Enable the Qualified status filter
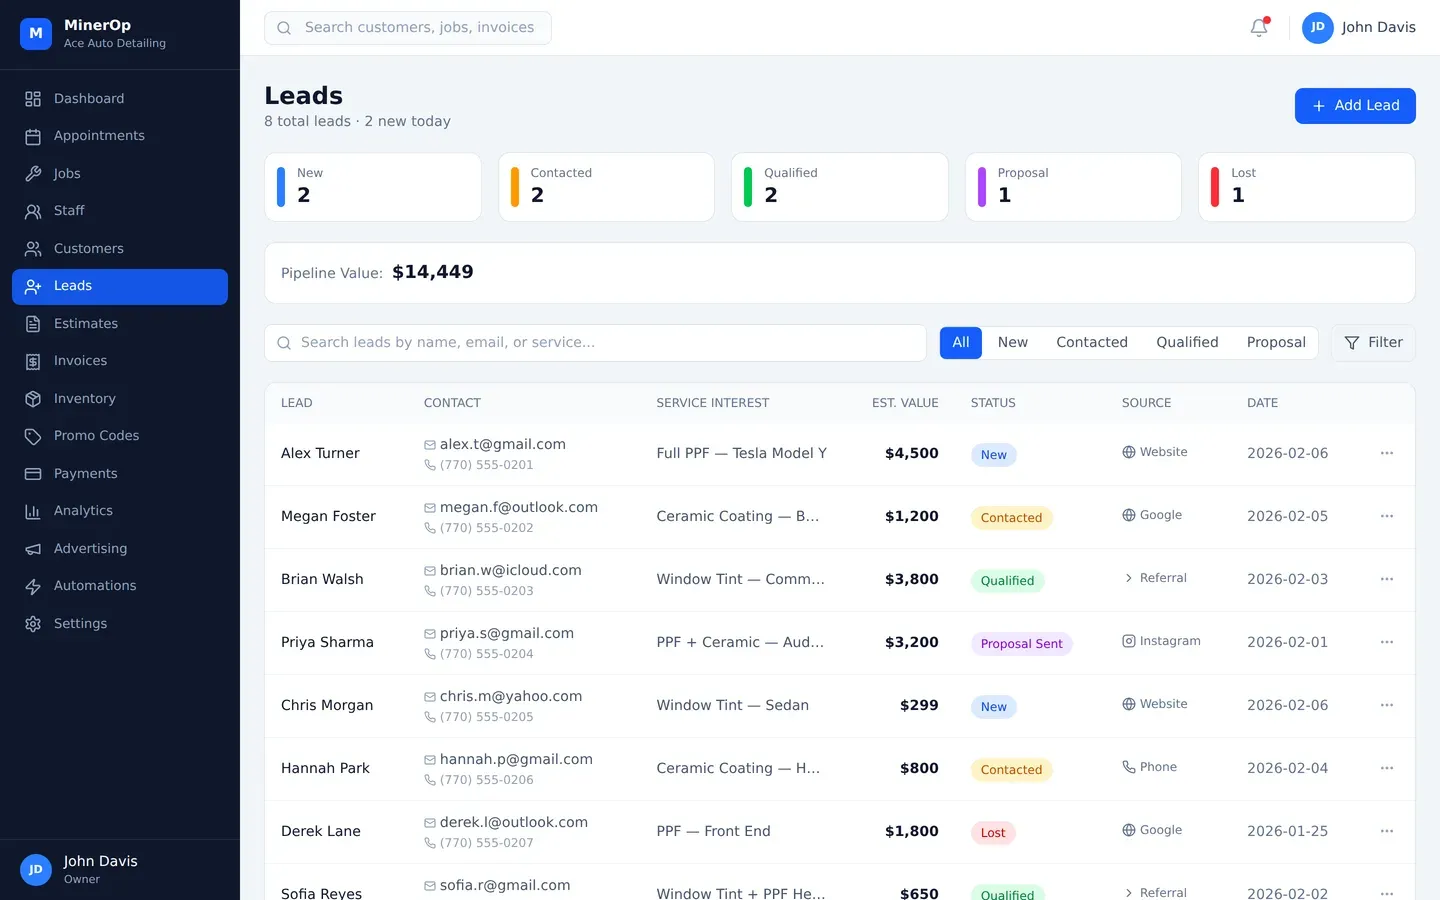 [x=1187, y=342]
